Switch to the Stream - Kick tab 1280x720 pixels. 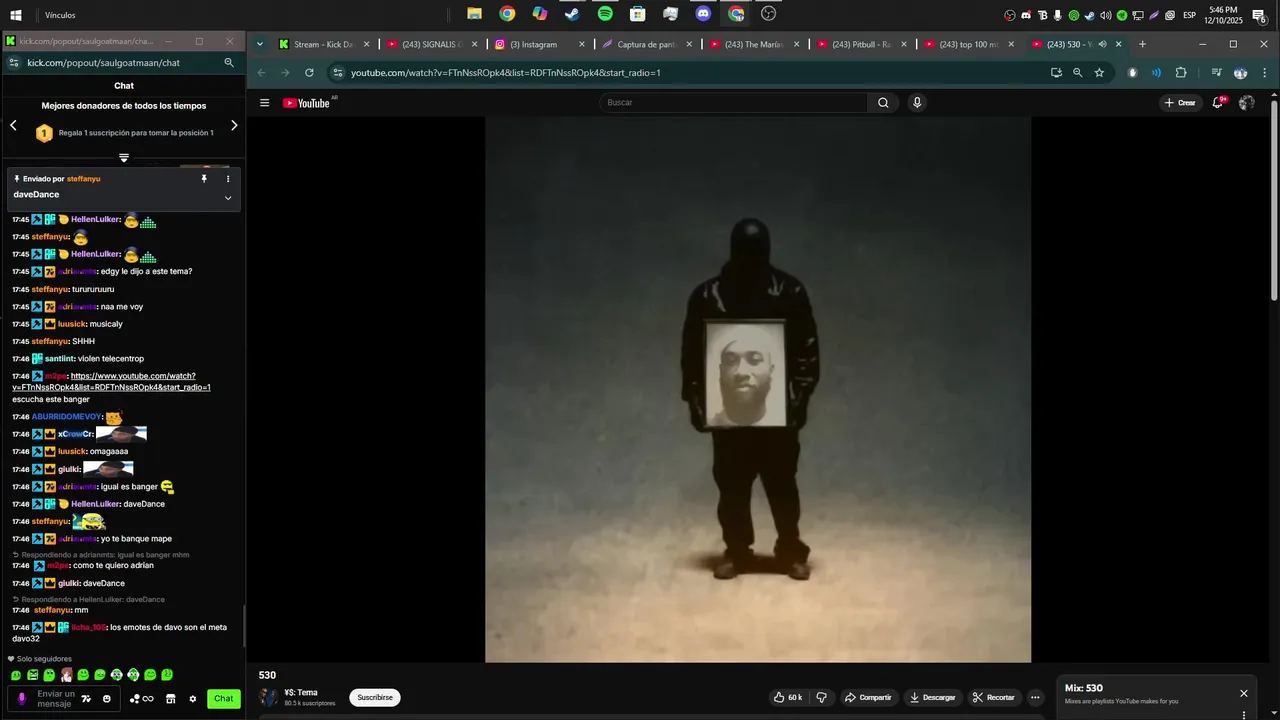coord(324,44)
